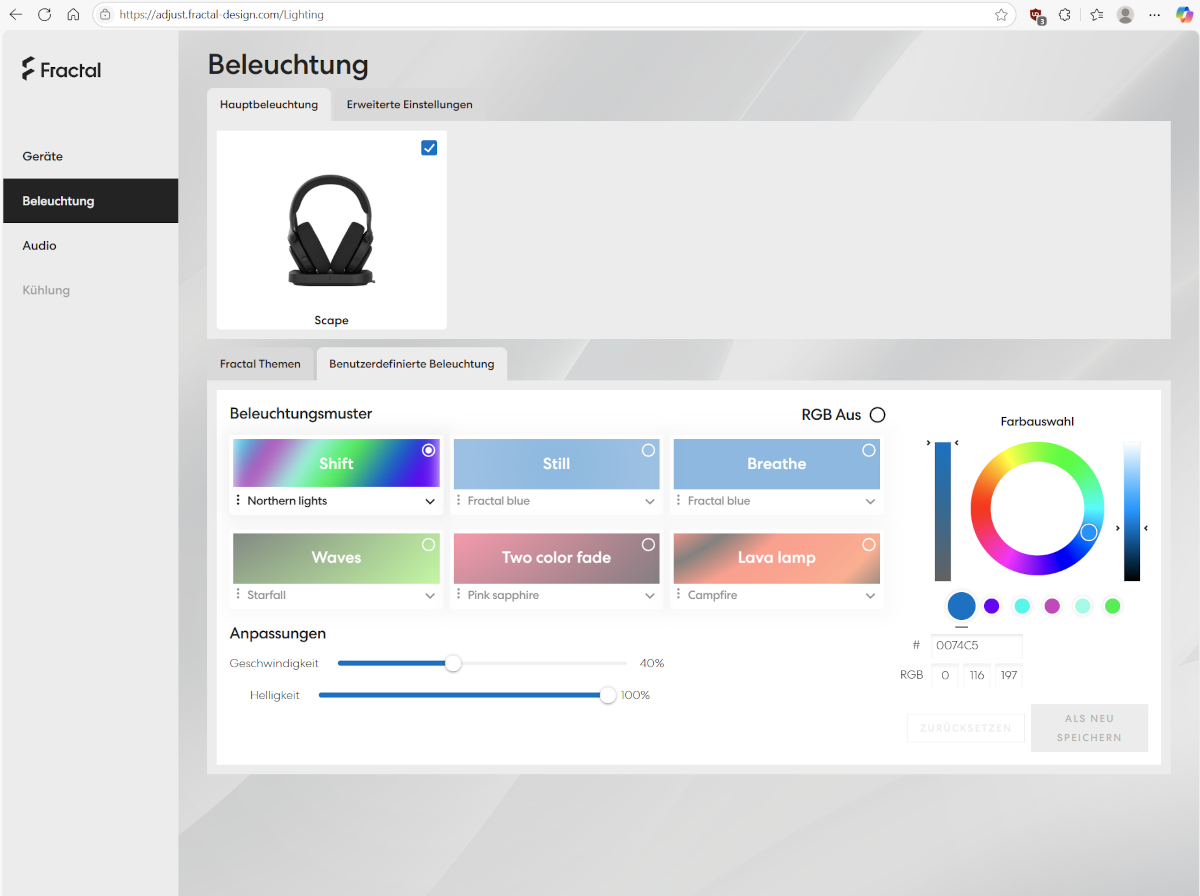The width and height of the screenshot is (1200, 896).
Task: Select the Two color fade radio button
Action: 648,544
